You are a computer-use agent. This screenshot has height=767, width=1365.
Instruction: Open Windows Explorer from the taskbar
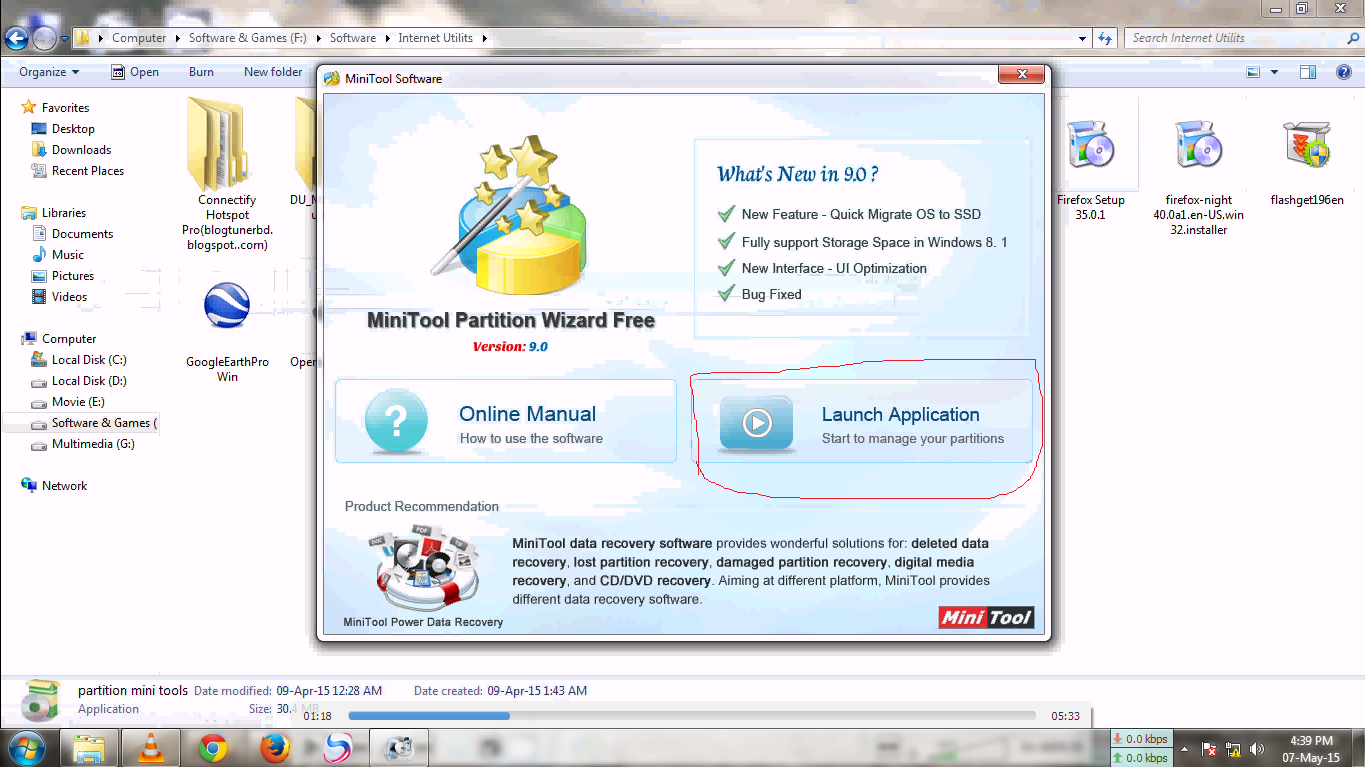[90, 748]
